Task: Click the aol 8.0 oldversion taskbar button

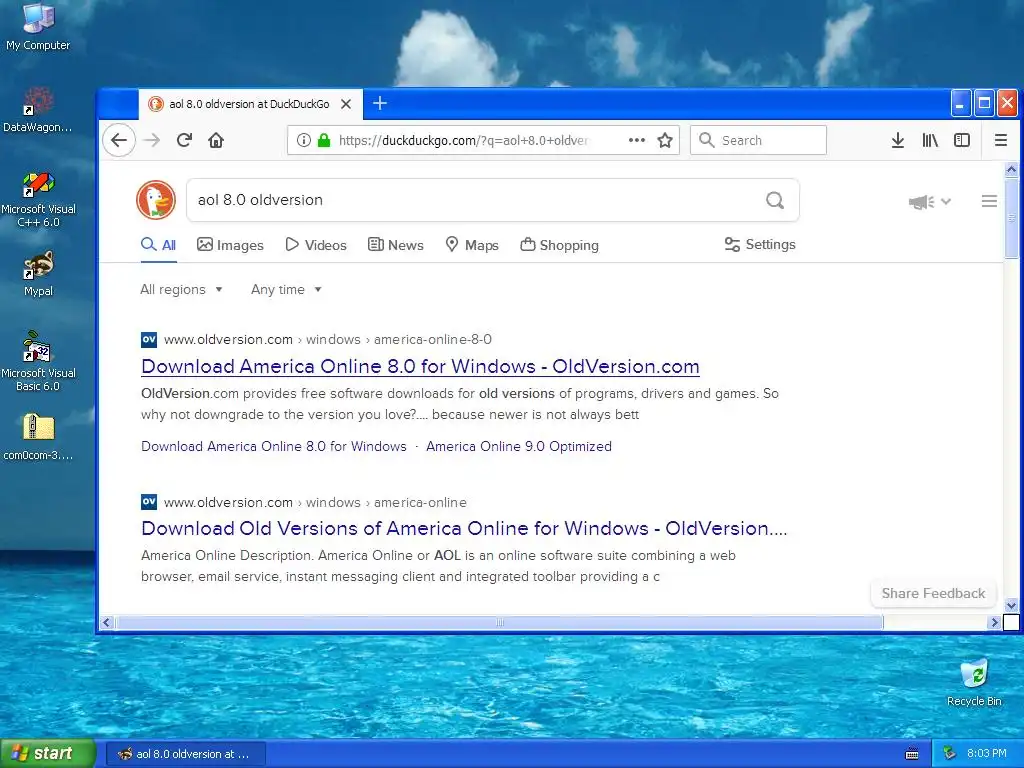Action: 185,754
